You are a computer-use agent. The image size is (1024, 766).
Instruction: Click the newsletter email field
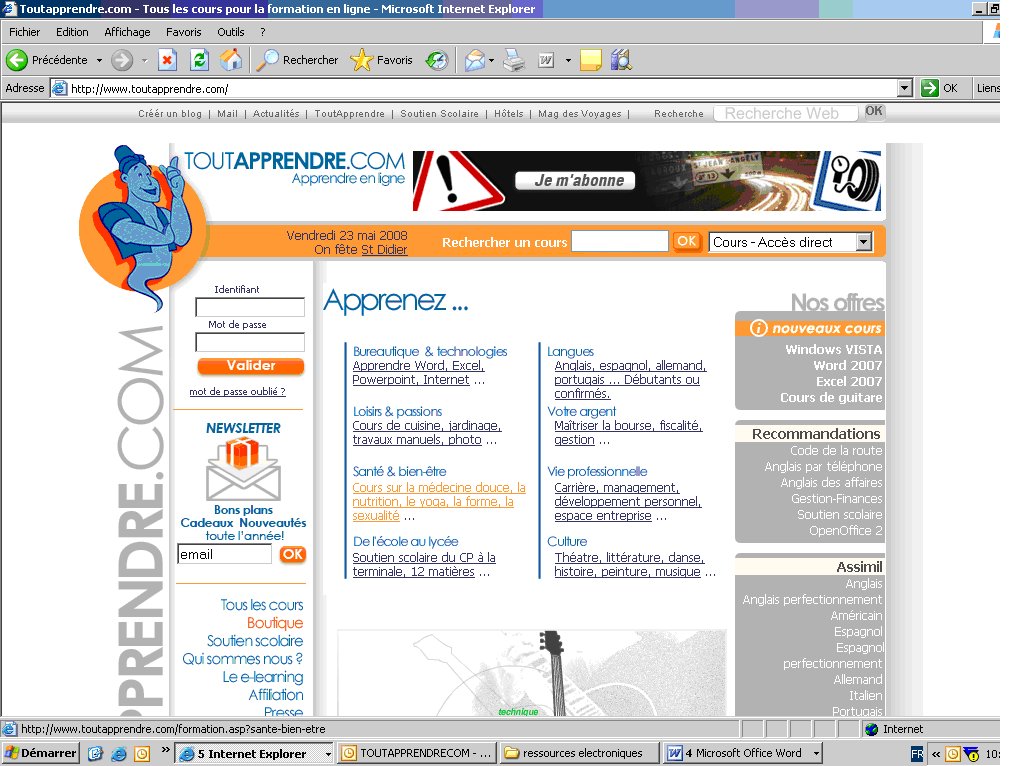coord(224,554)
